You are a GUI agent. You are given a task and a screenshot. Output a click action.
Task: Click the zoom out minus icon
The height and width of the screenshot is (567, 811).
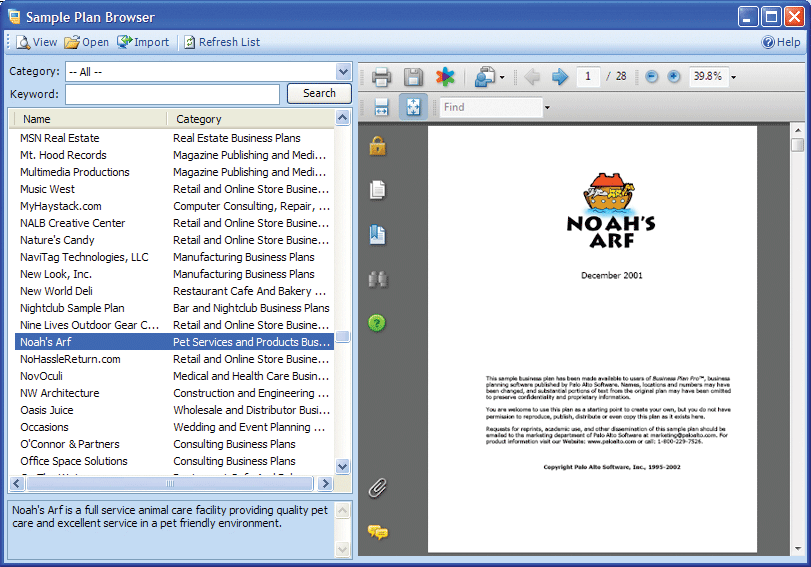(x=652, y=77)
